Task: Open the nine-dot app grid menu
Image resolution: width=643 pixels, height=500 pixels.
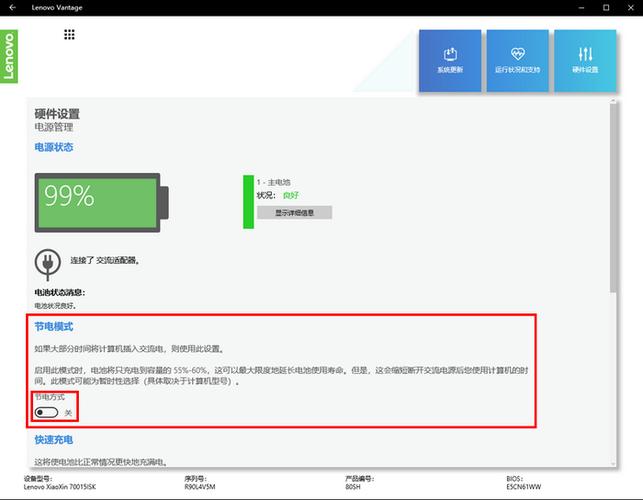Action: point(69,34)
